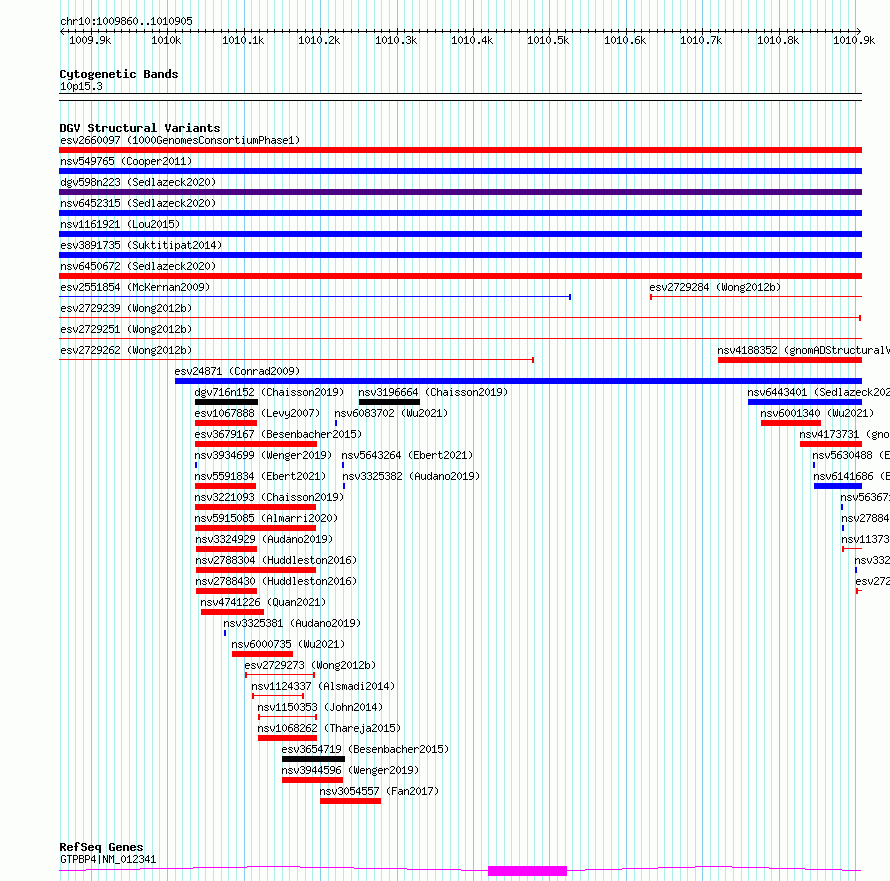This screenshot has width=890, height=881.
Task: Click esv3654719 (Besenbacher2015) variant label
Action: tap(366, 749)
